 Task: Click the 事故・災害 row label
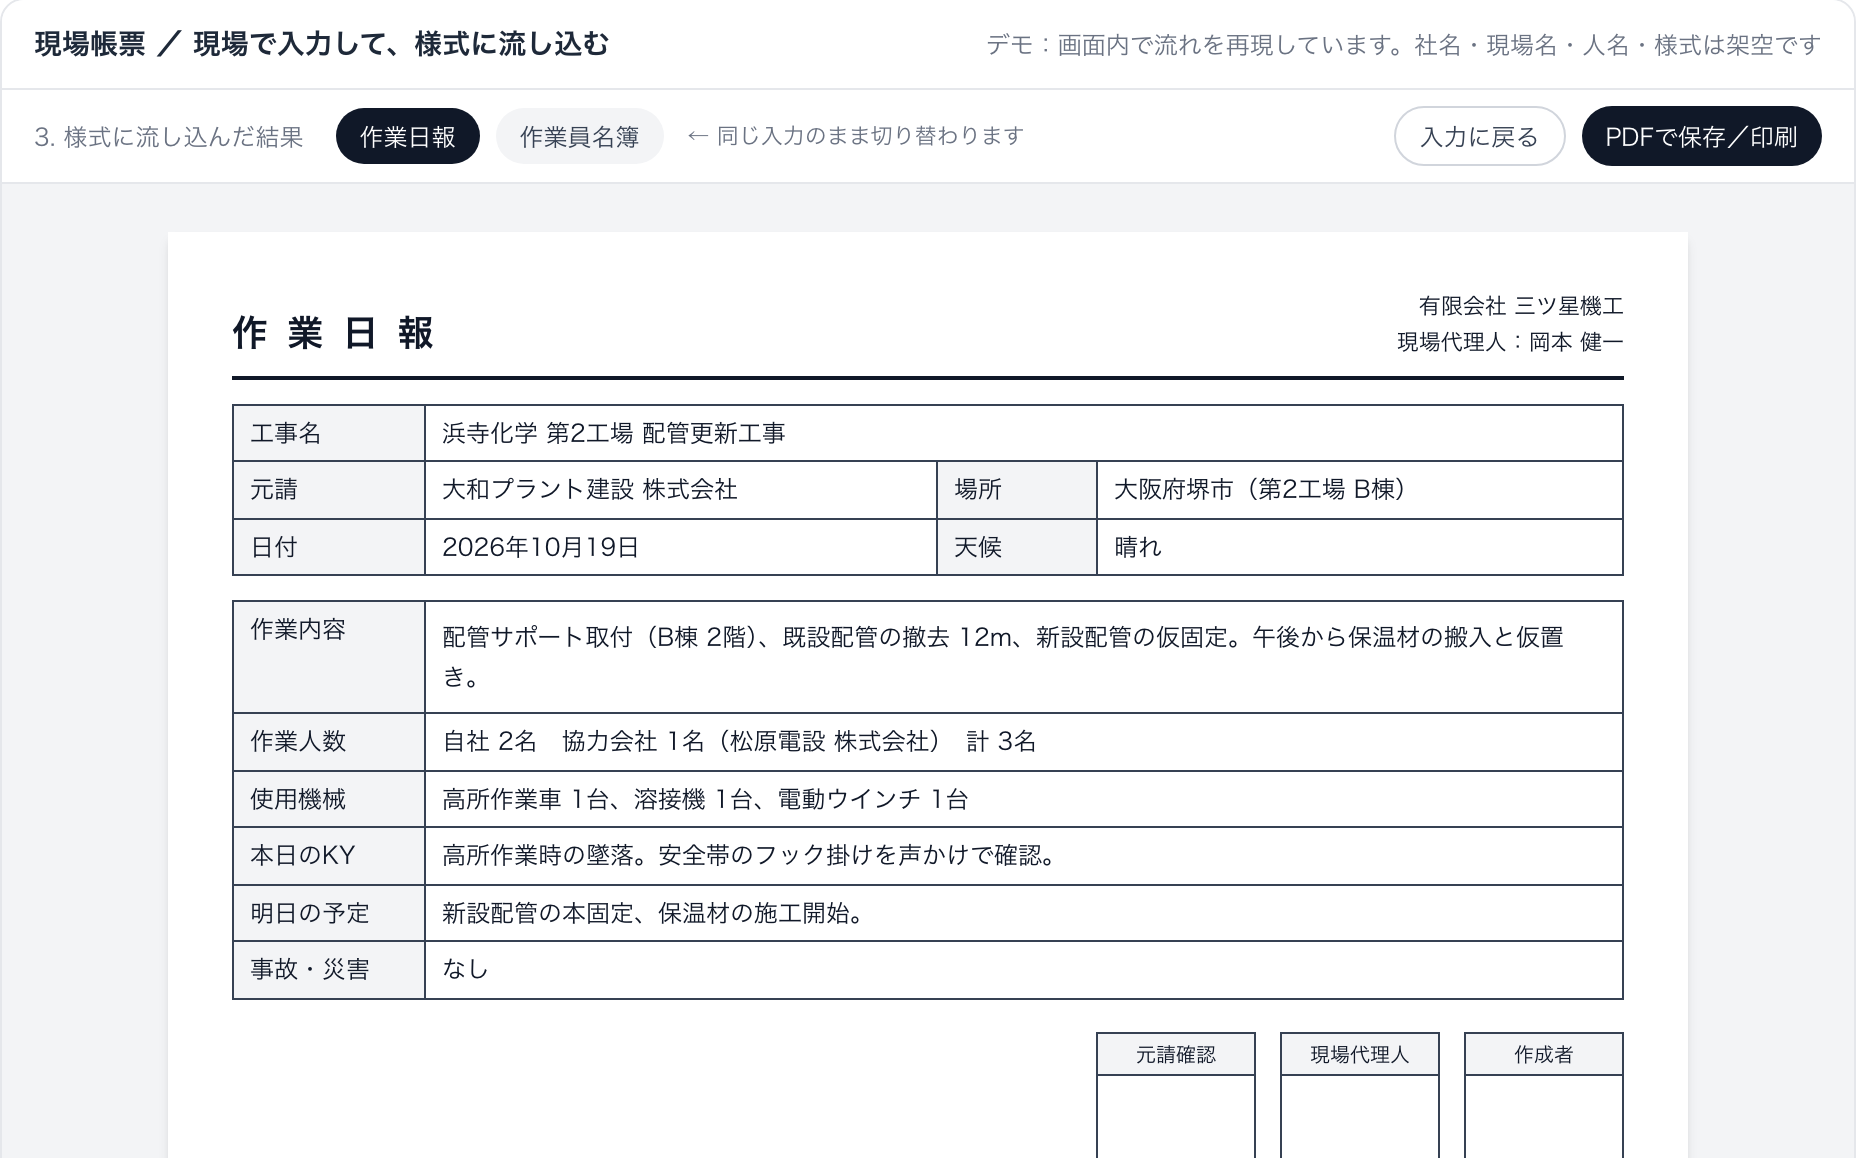pos(329,969)
